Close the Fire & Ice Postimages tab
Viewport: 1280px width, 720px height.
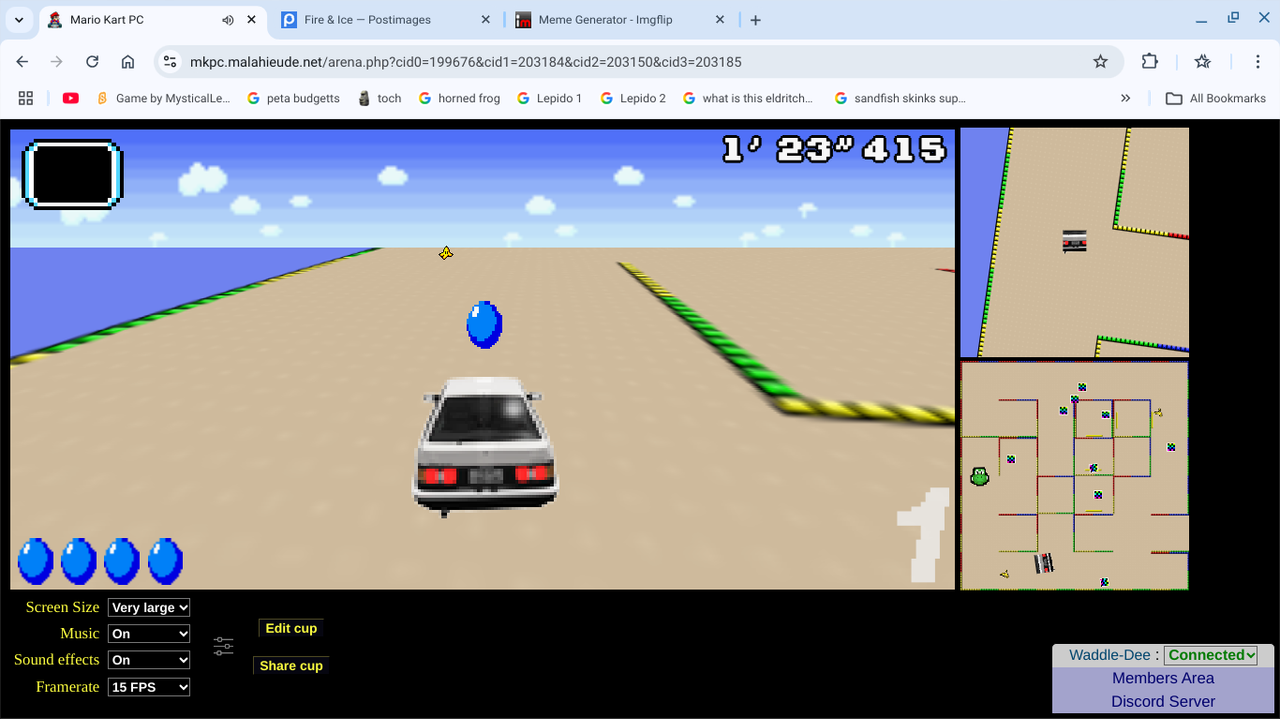pos(486,20)
